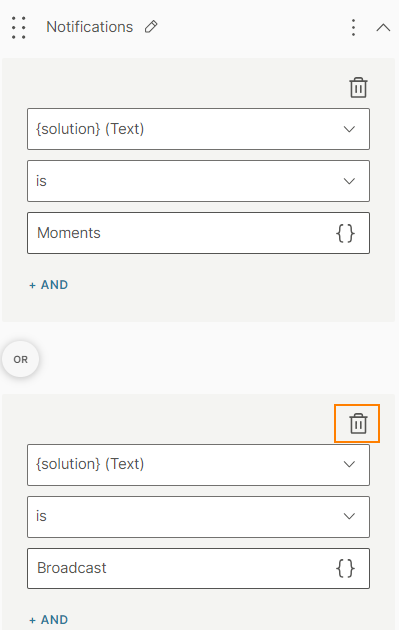Insert a variable via braces icon in Moments field
The width and height of the screenshot is (399, 630).
(345, 233)
